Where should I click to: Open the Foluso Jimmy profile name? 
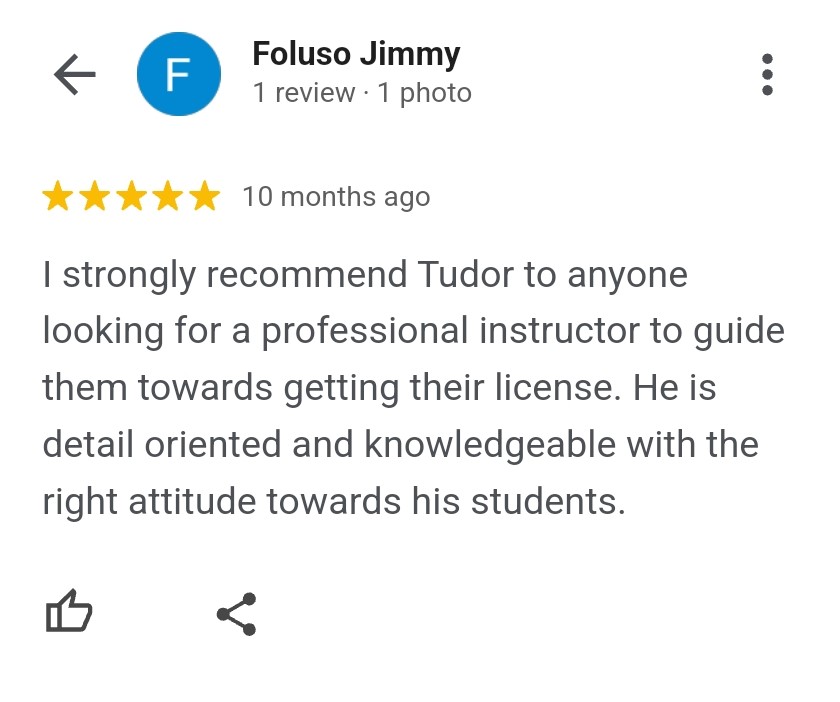356,53
